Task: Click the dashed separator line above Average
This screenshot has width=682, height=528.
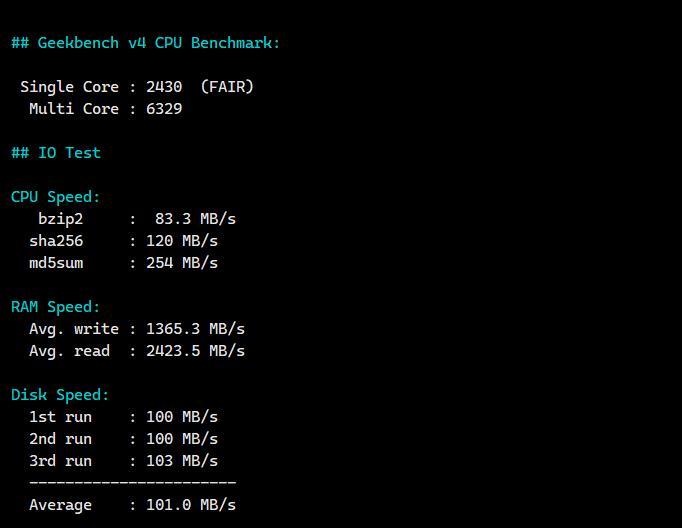Action: click(x=132, y=483)
